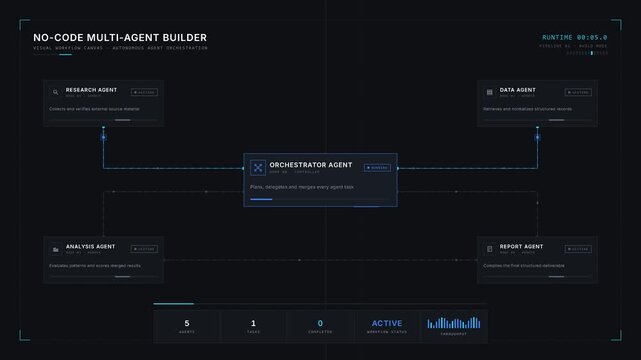The width and height of the screenshot is (641, 360).
Task: Click the tasks count stat showing 1
Action: pos(253,326)
